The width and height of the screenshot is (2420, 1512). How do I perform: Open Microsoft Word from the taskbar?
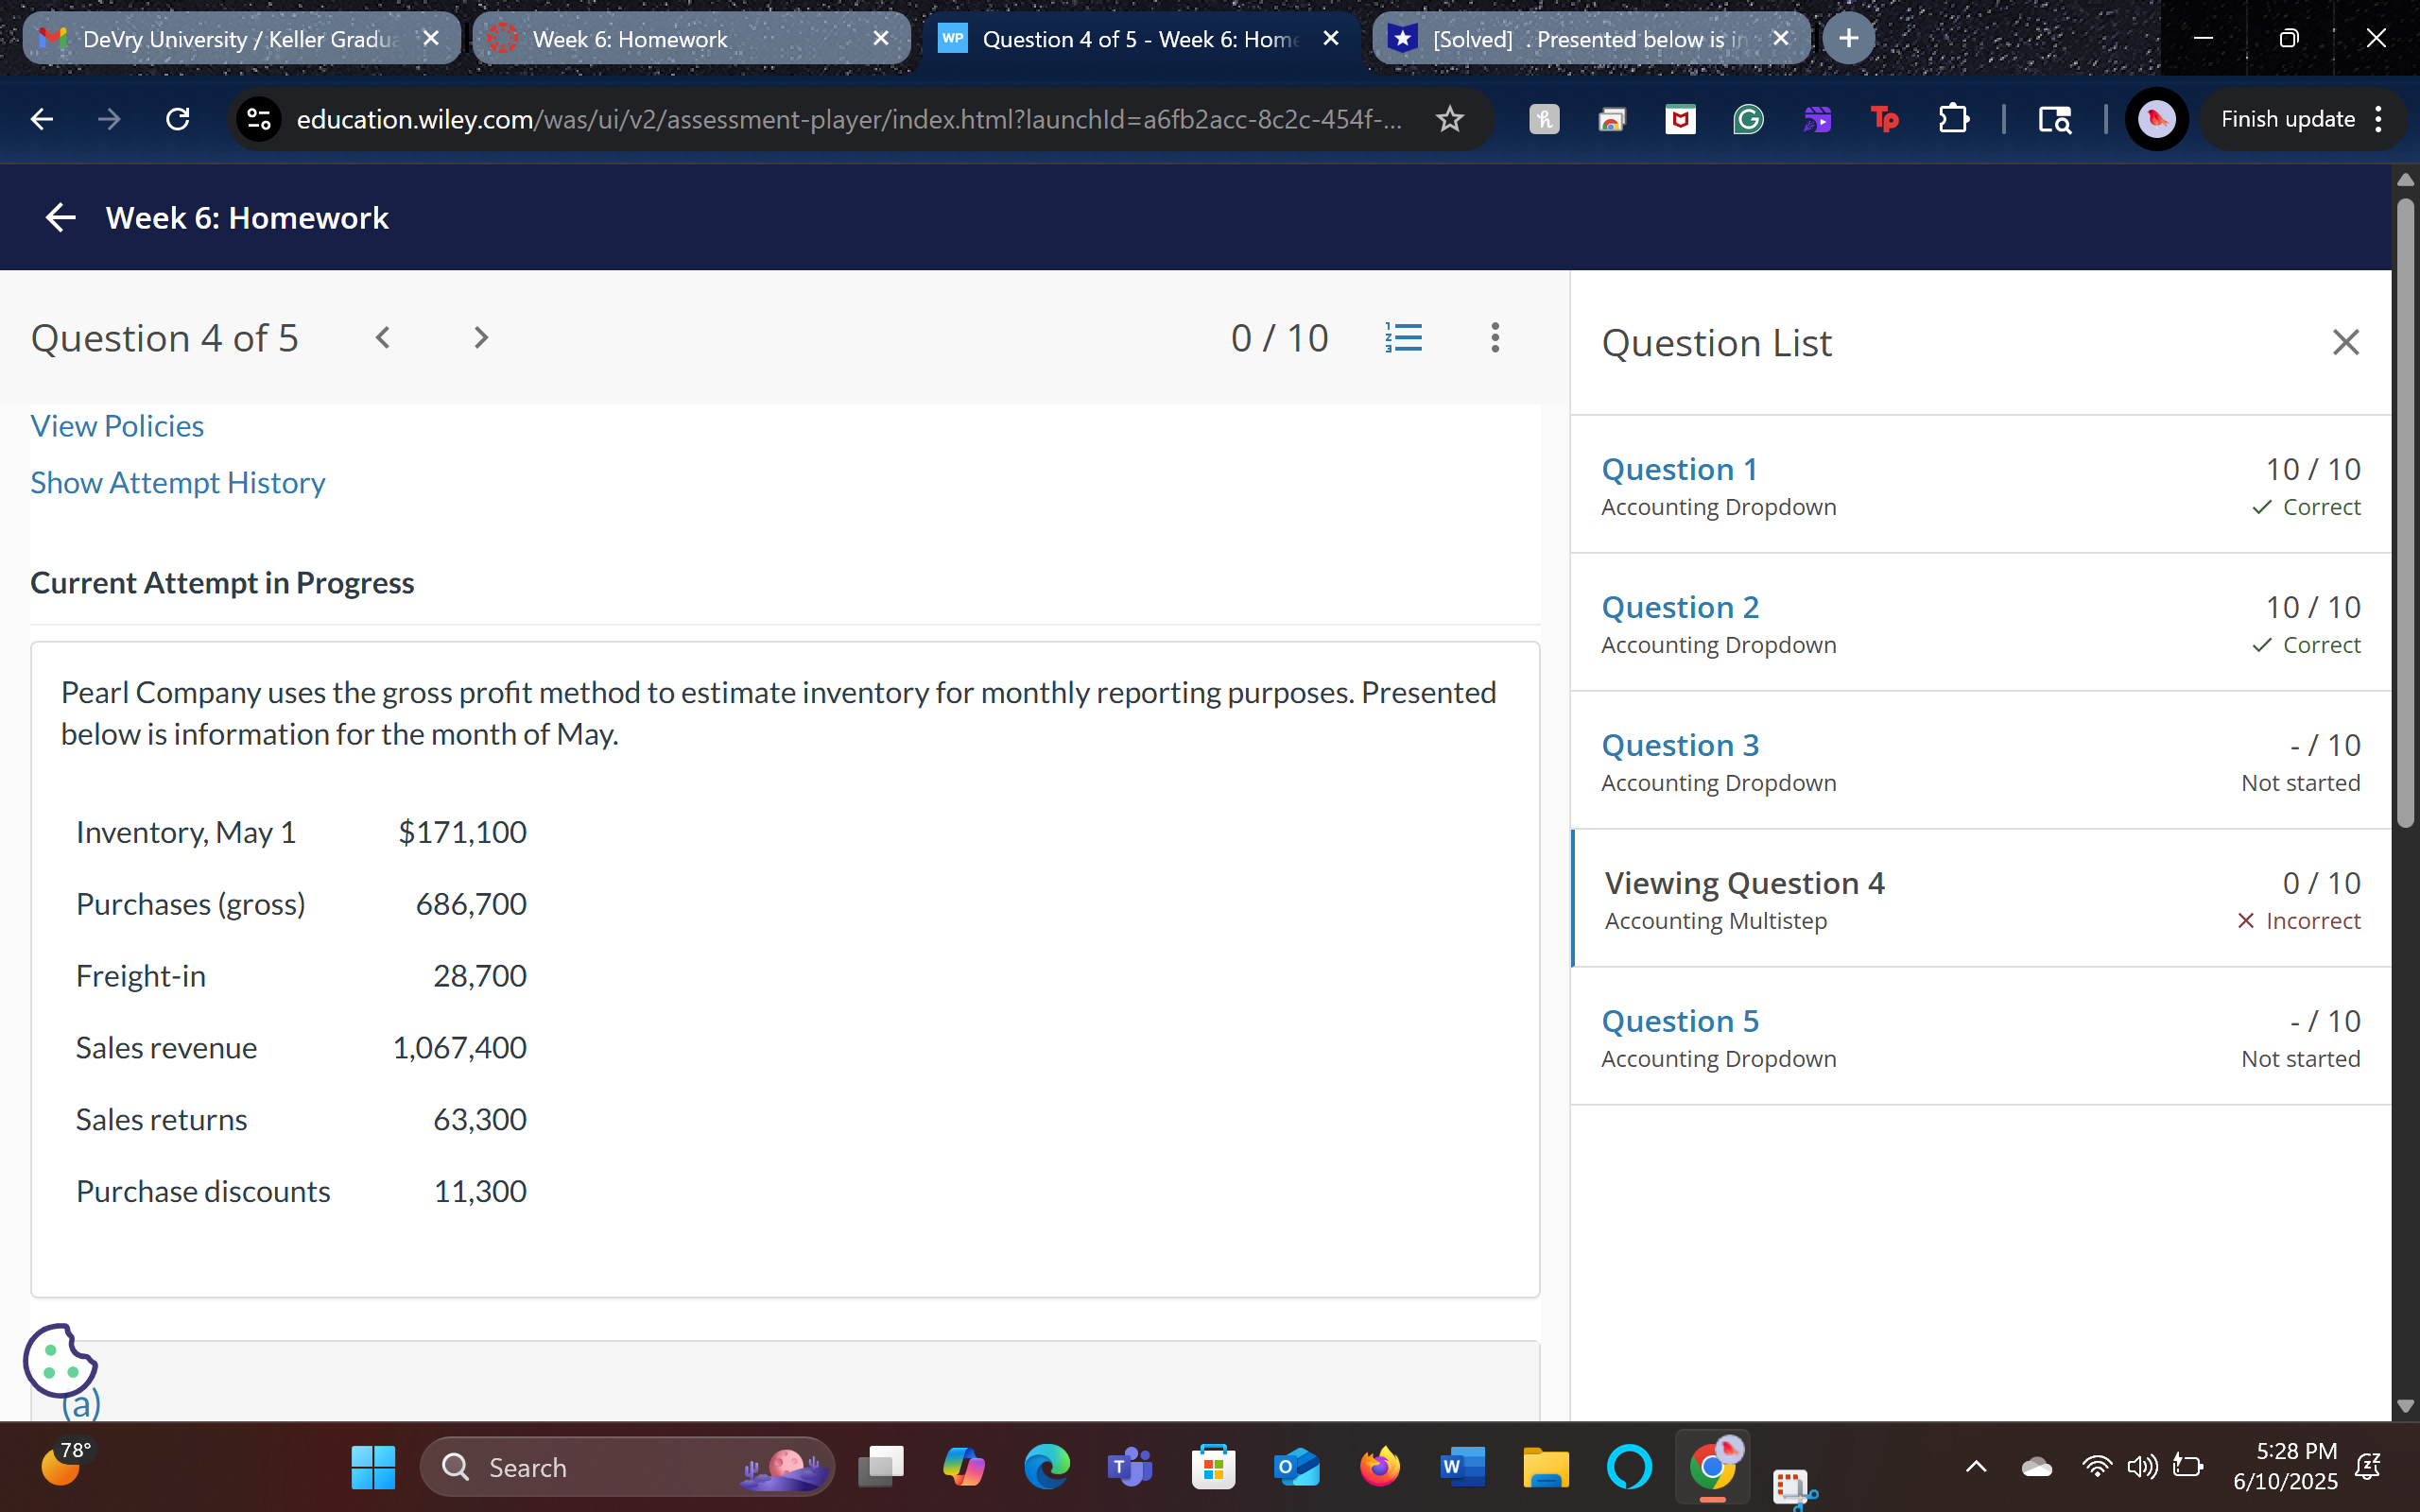[x=1461, y=1467]
